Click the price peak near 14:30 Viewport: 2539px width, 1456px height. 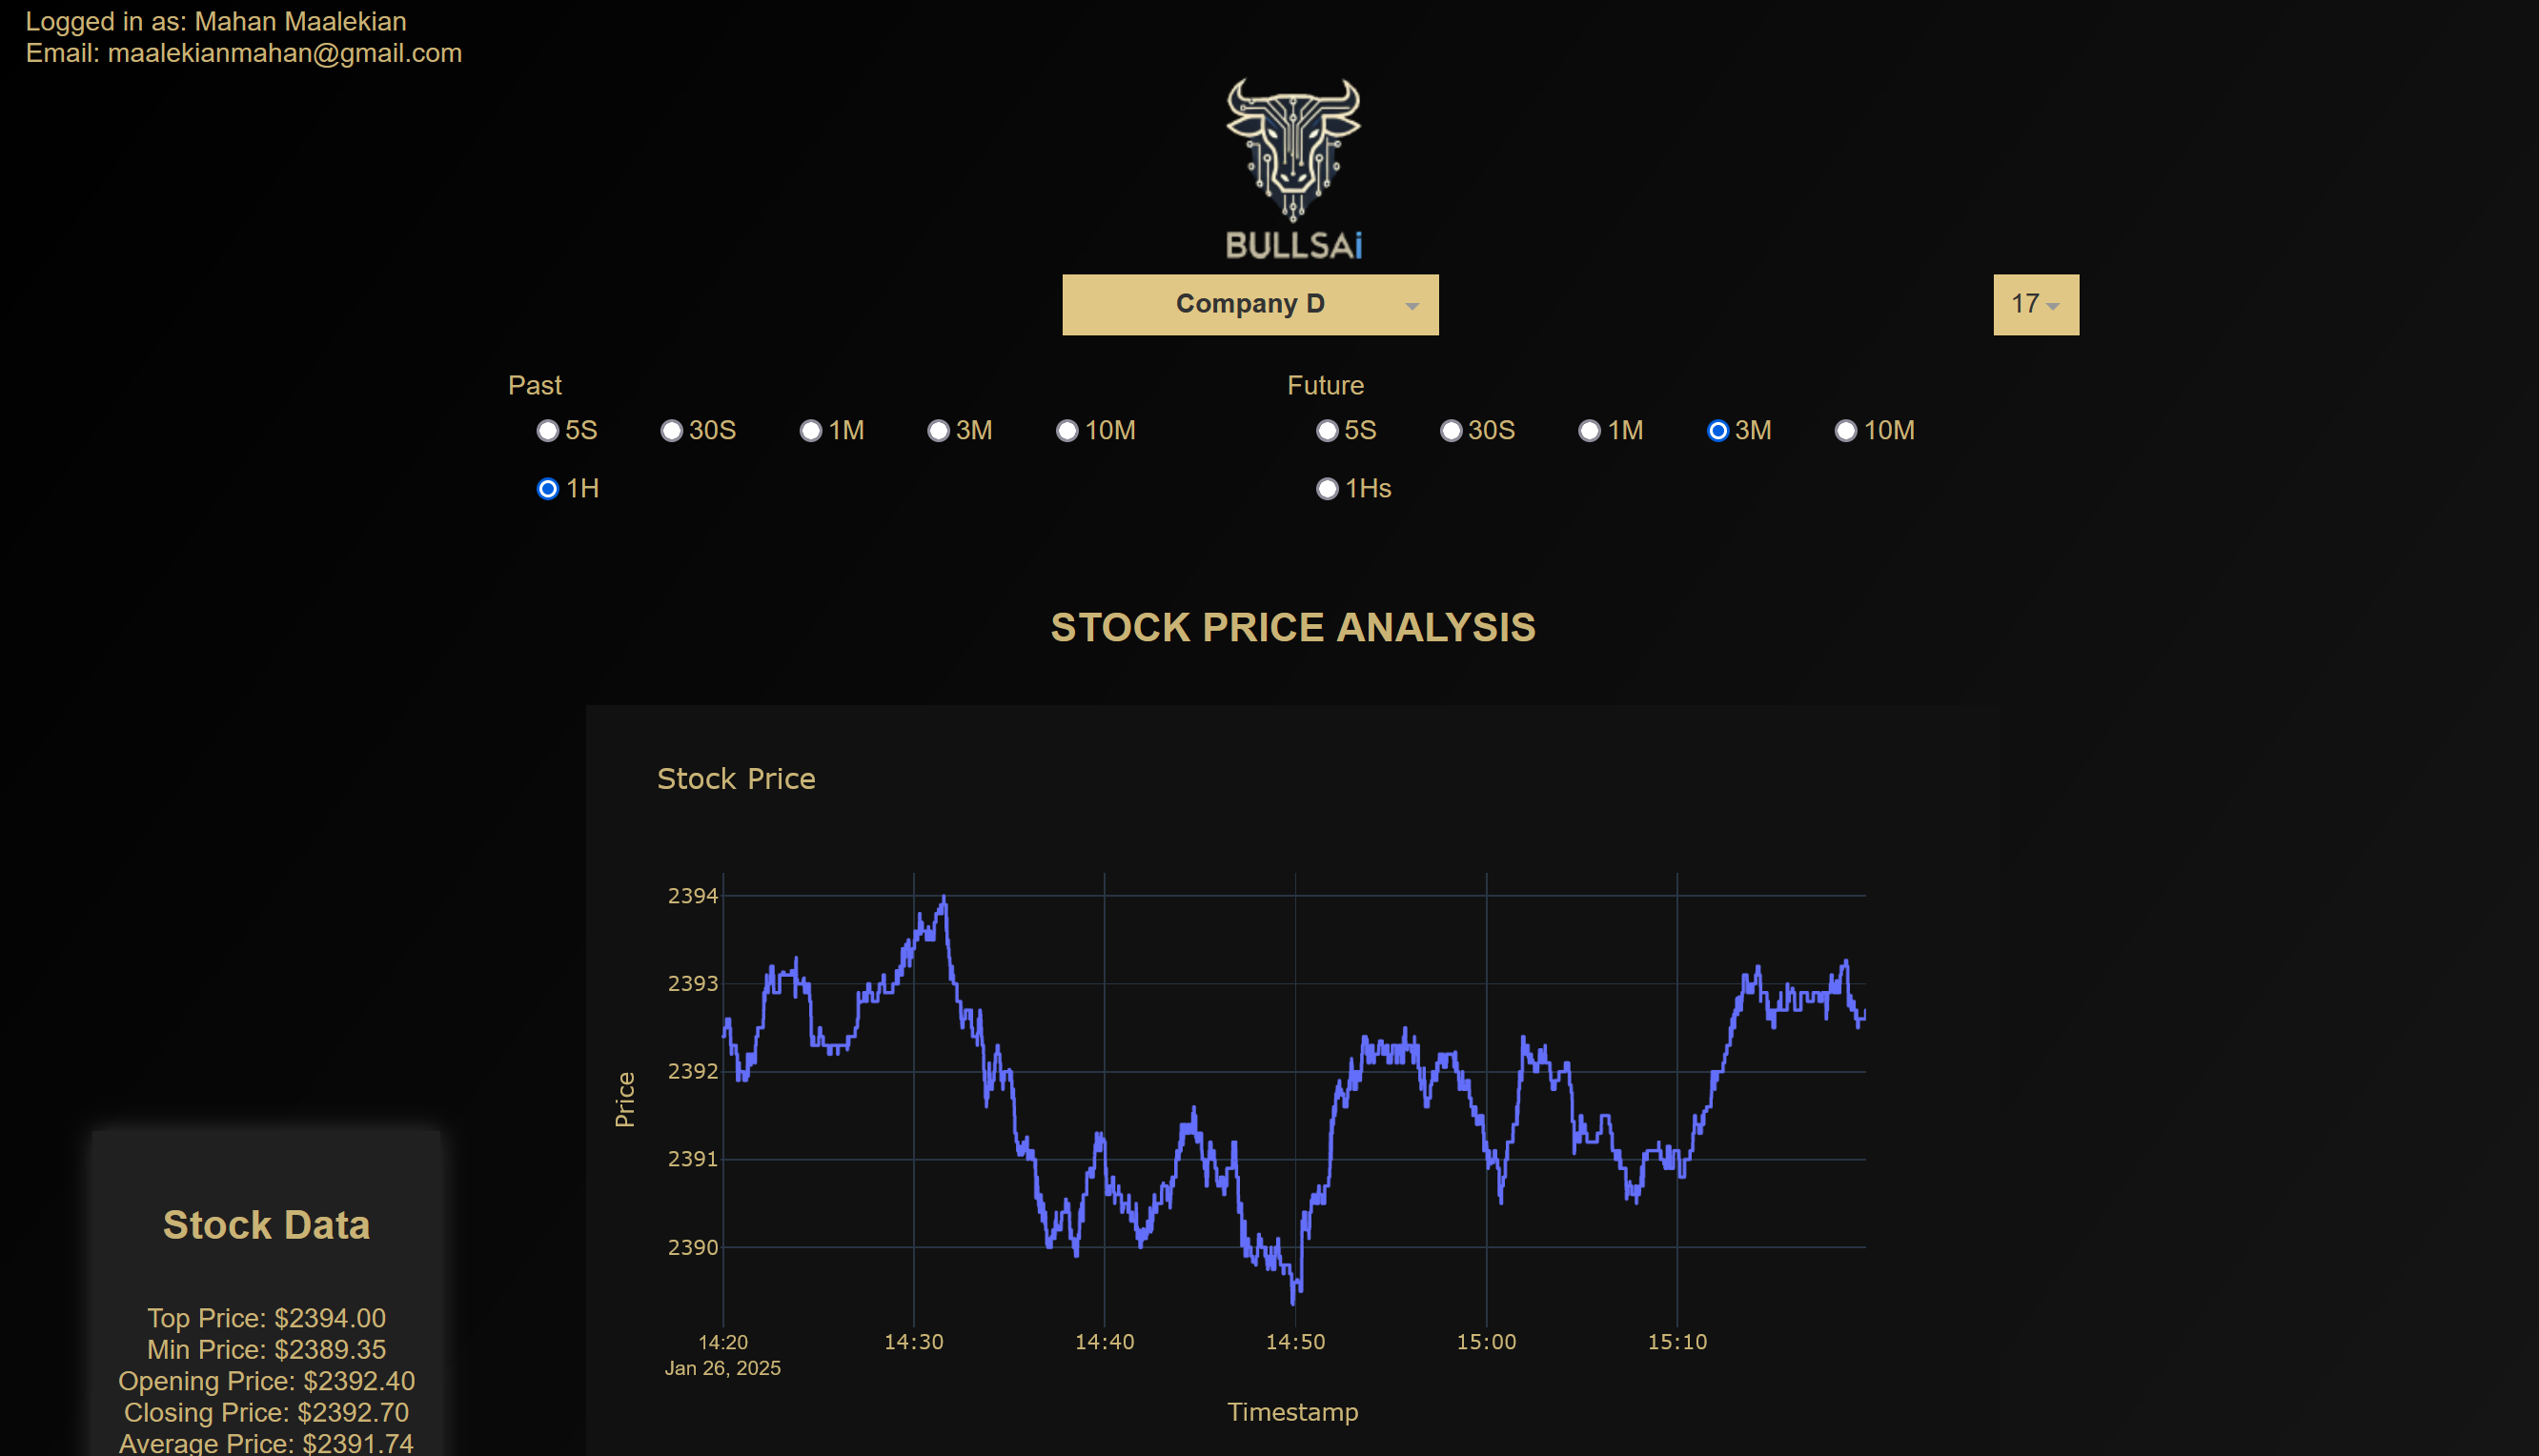coord(943,898)
